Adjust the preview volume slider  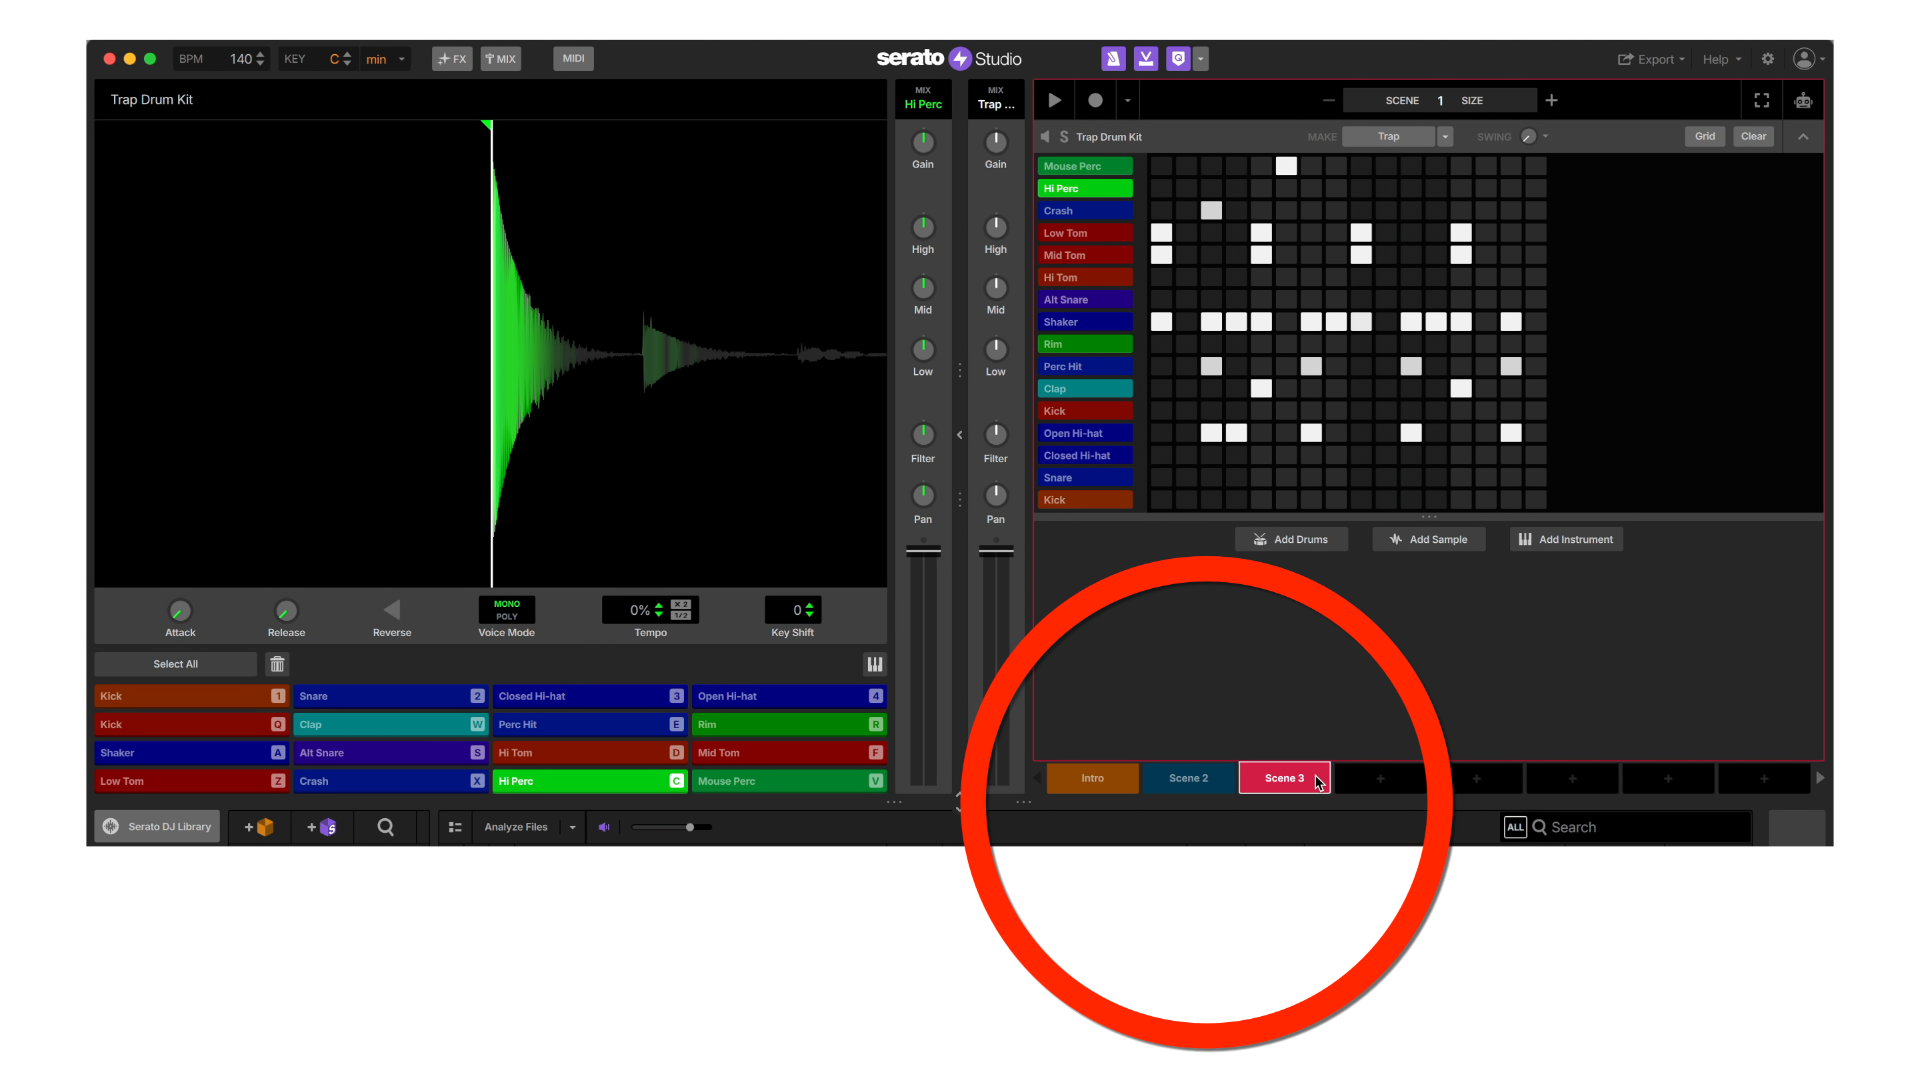point(690,827)
